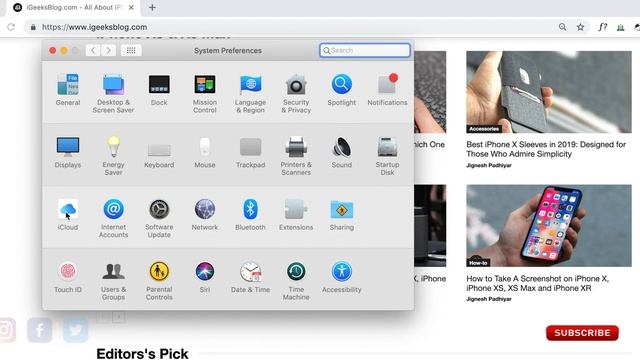This screenshot has width=640, height=360.
Task: Minimize the System Preferences window
Action: [64, 50]
